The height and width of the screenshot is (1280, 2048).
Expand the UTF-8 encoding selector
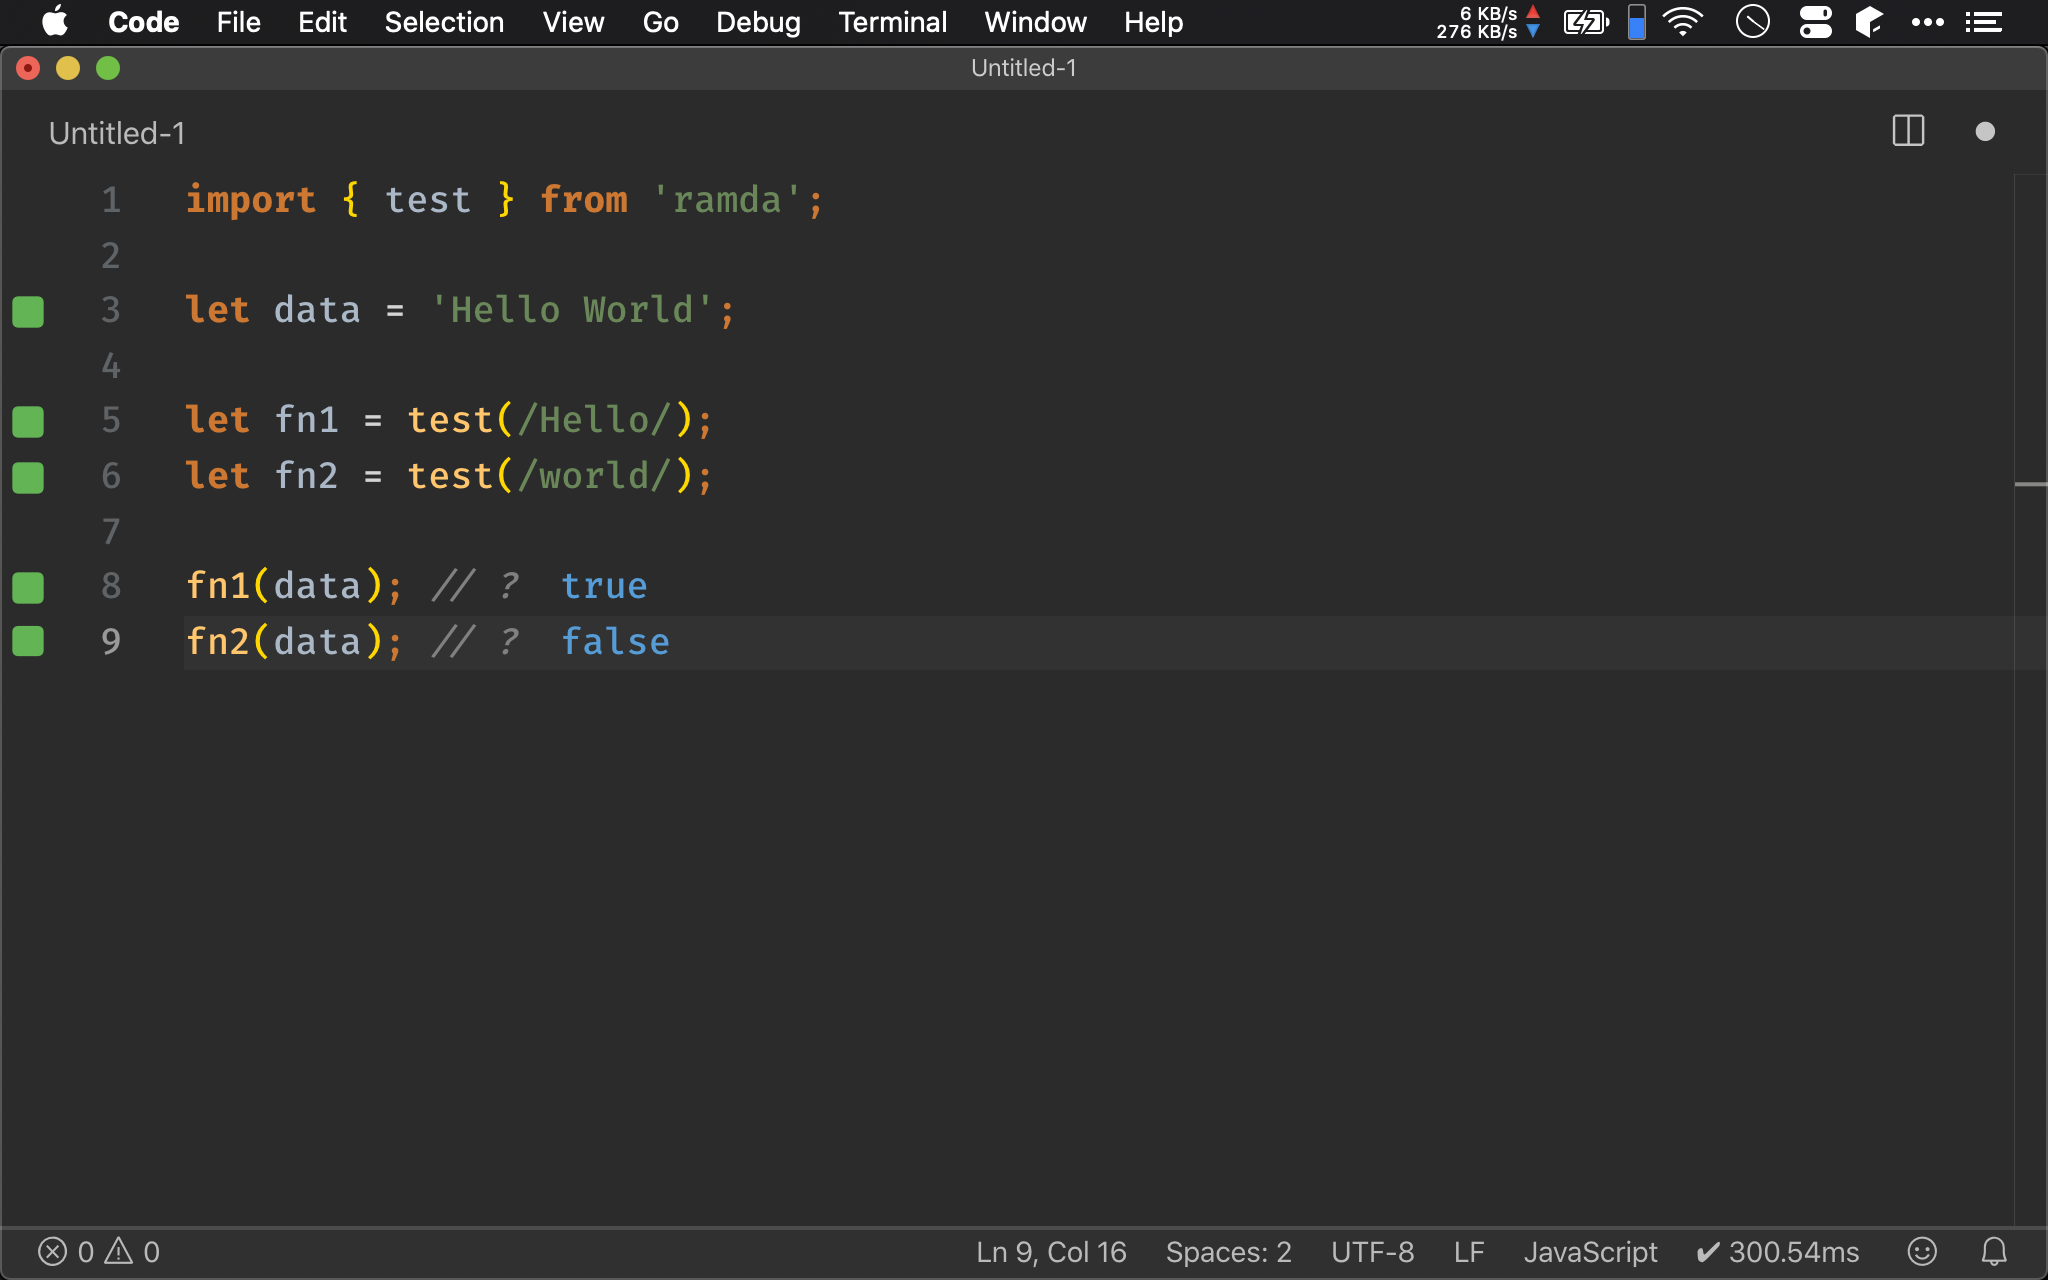[x=1373, y=1251]
